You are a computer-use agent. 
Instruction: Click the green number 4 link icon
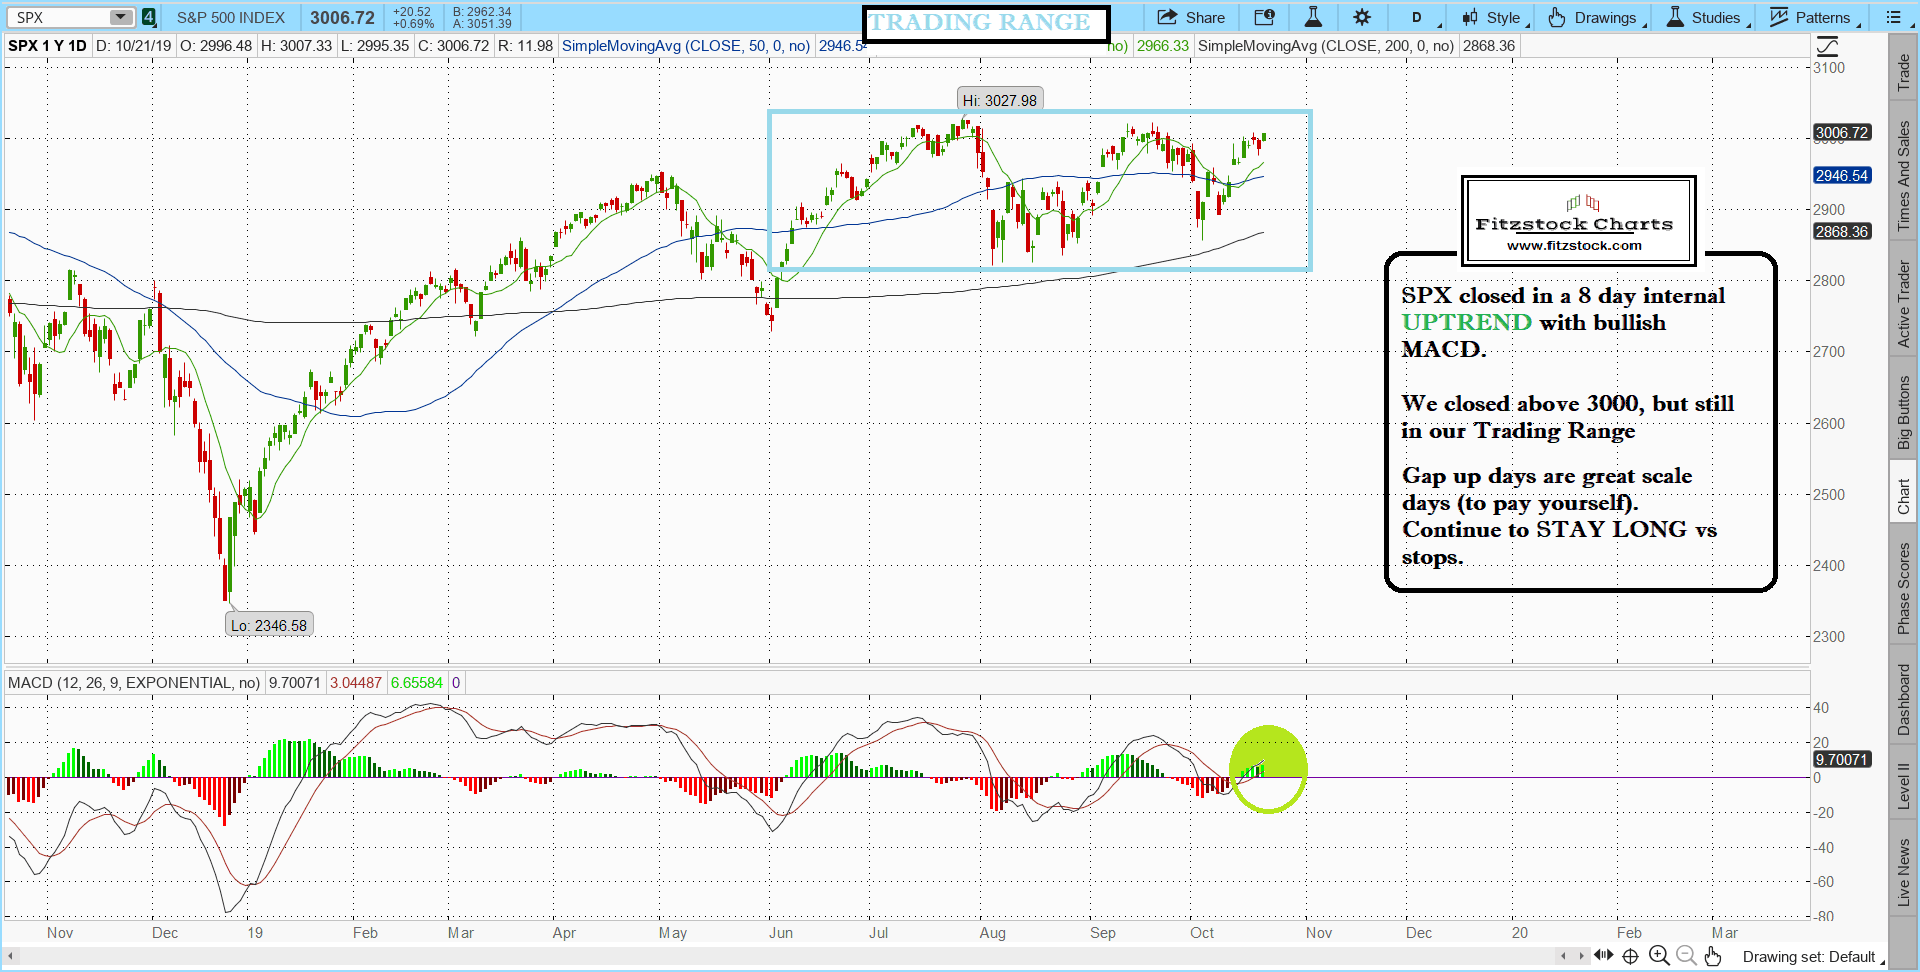pos(149,18)
